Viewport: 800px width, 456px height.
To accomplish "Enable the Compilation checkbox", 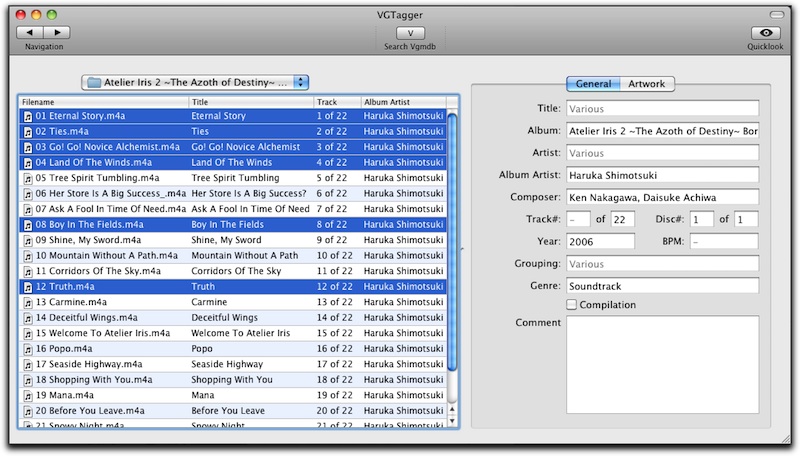I will pyautogui.click(x=572, y=305).
